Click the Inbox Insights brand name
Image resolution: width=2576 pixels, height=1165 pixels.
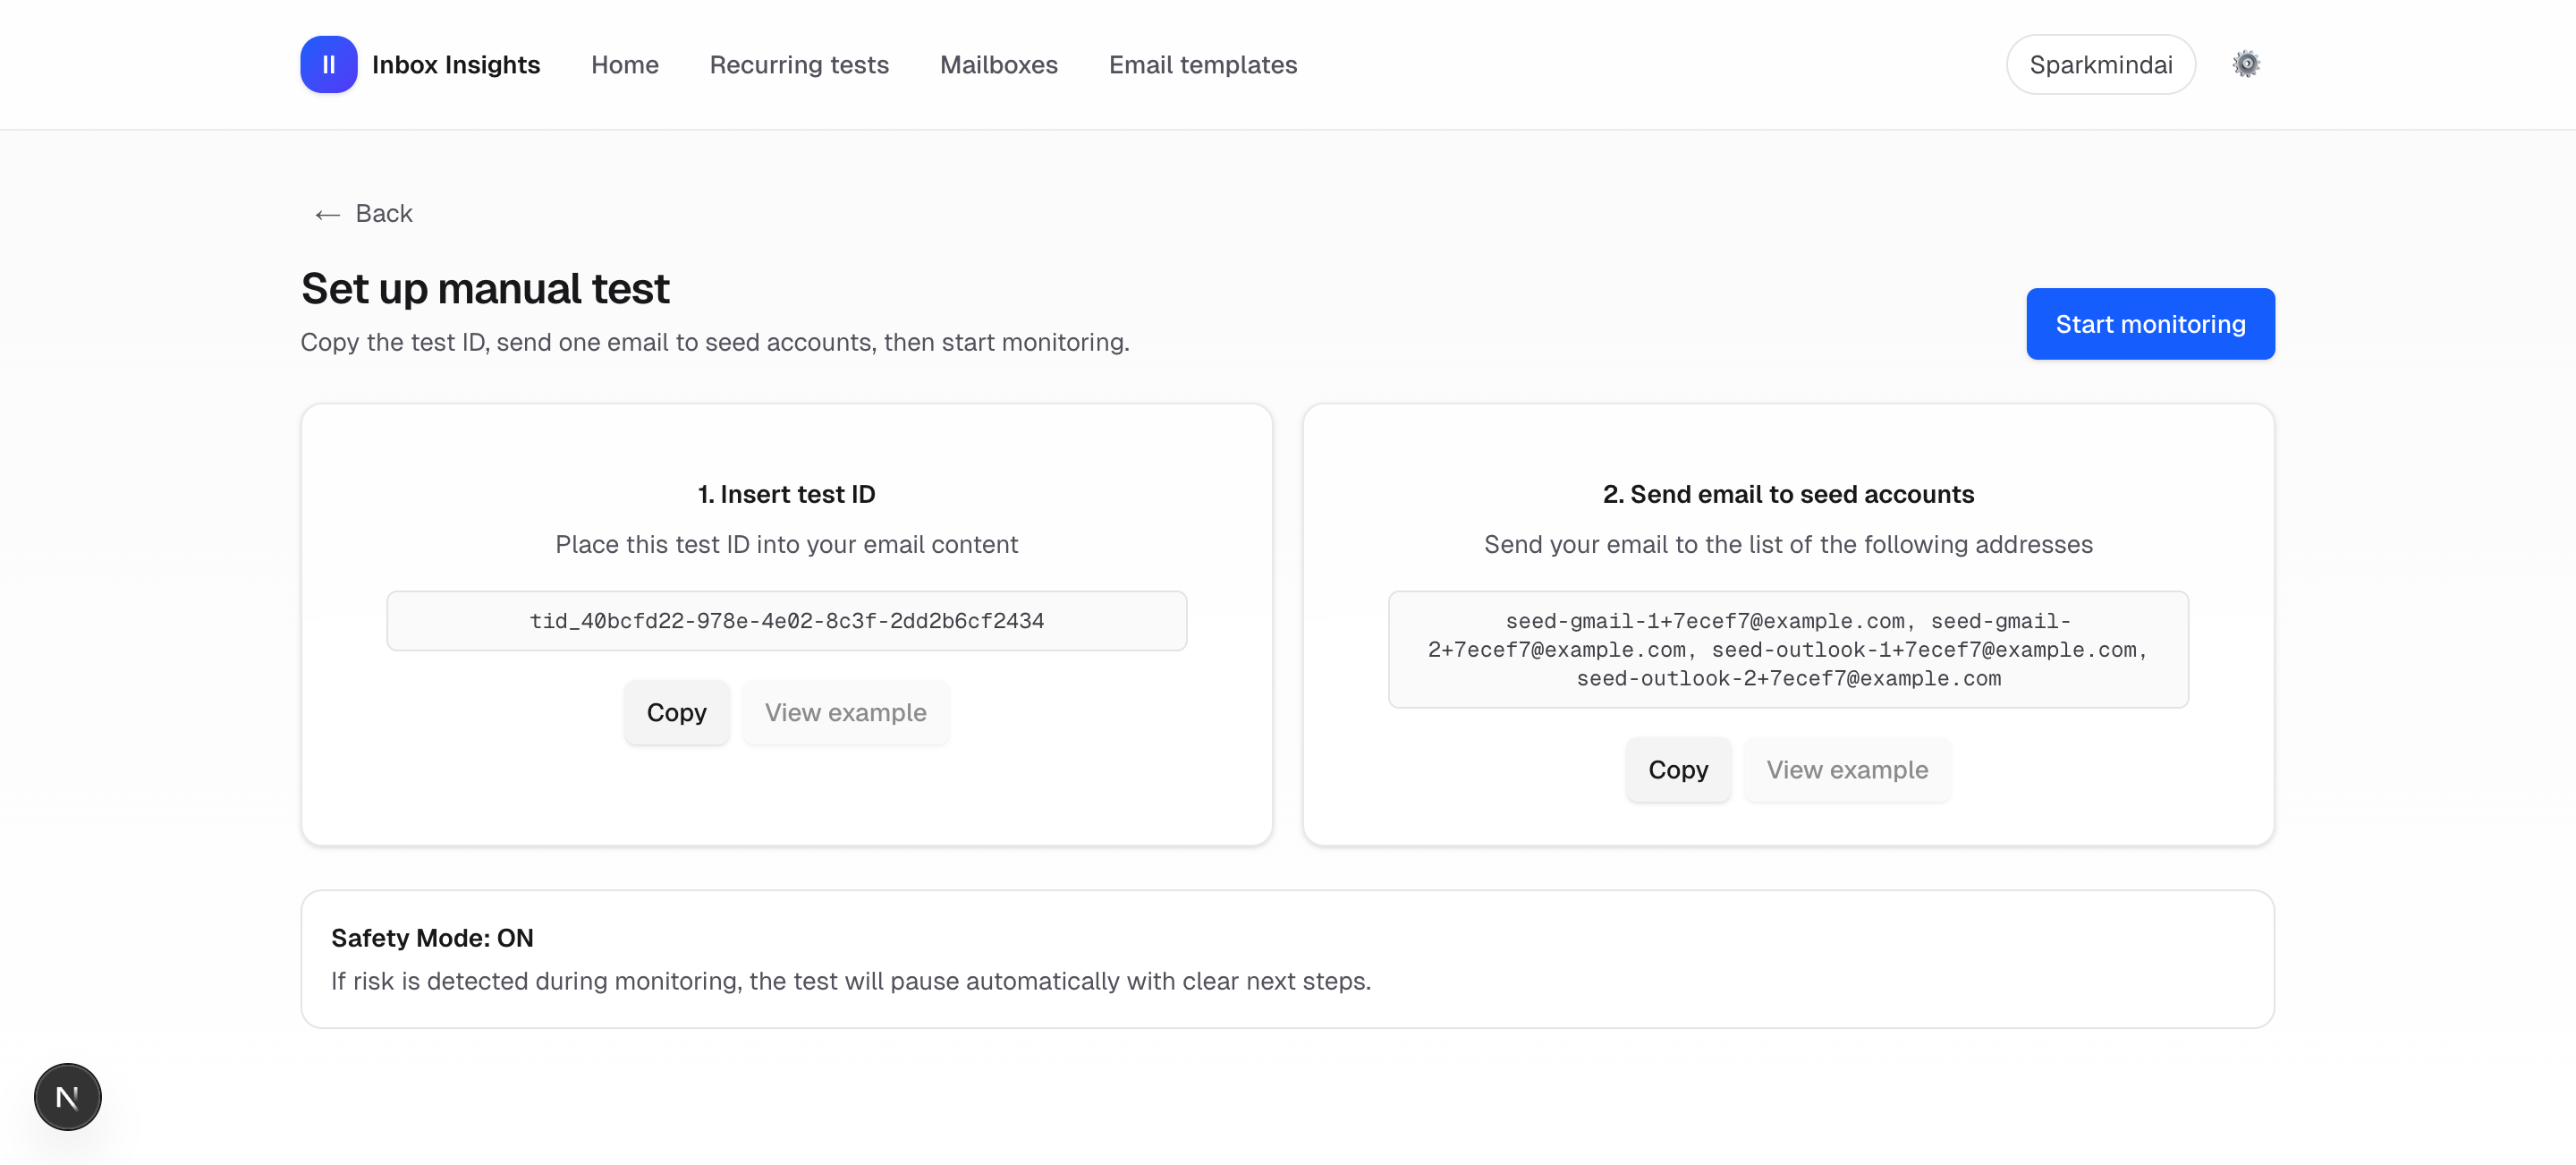click(456, 64)
